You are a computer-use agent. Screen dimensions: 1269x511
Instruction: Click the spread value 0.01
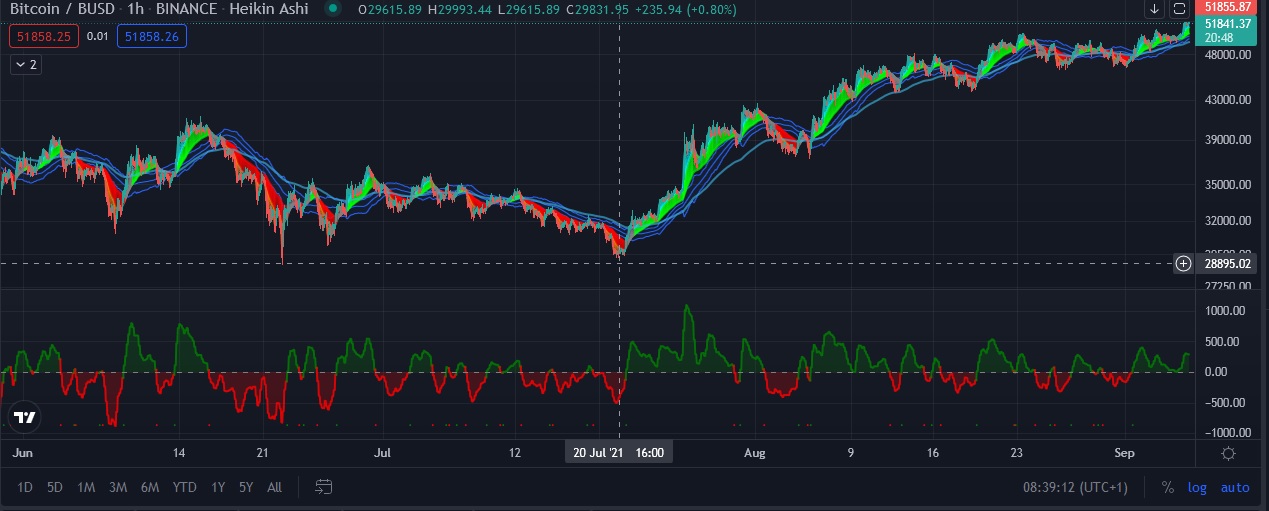click(97, 37)
